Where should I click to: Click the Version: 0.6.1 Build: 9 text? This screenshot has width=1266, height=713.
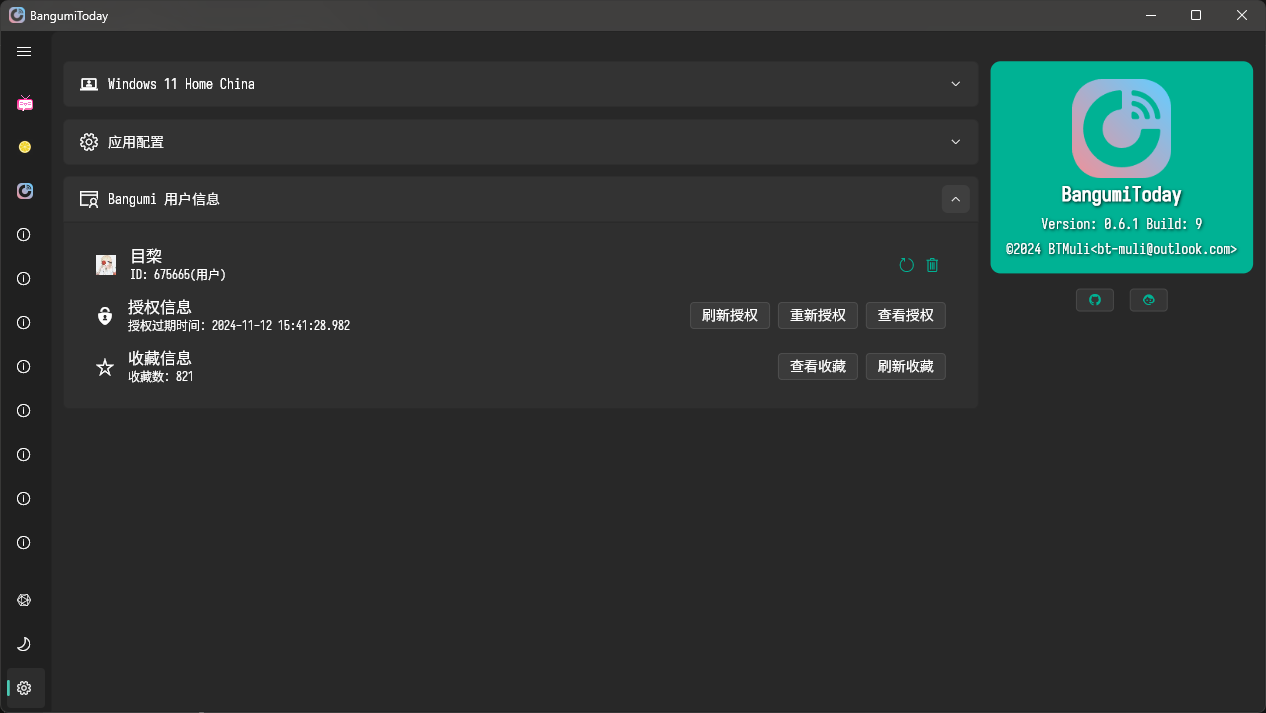(1121, 224)
